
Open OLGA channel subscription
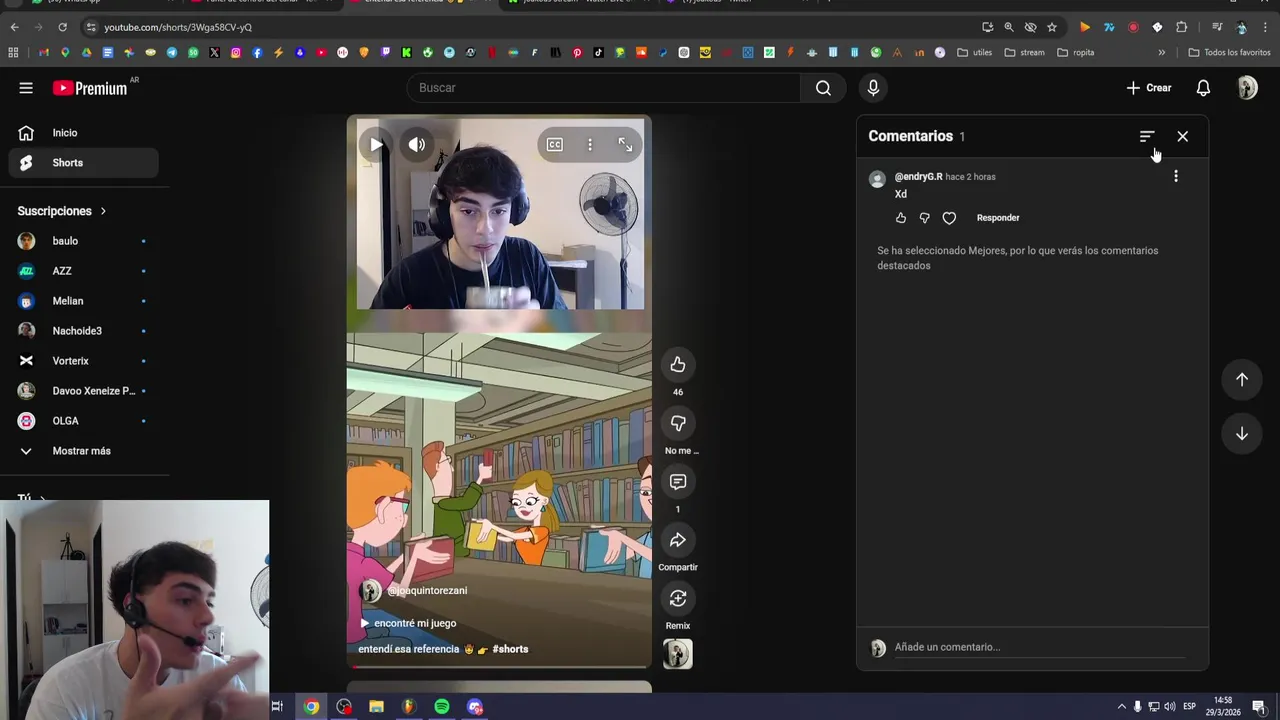click(x=83, y=421)
